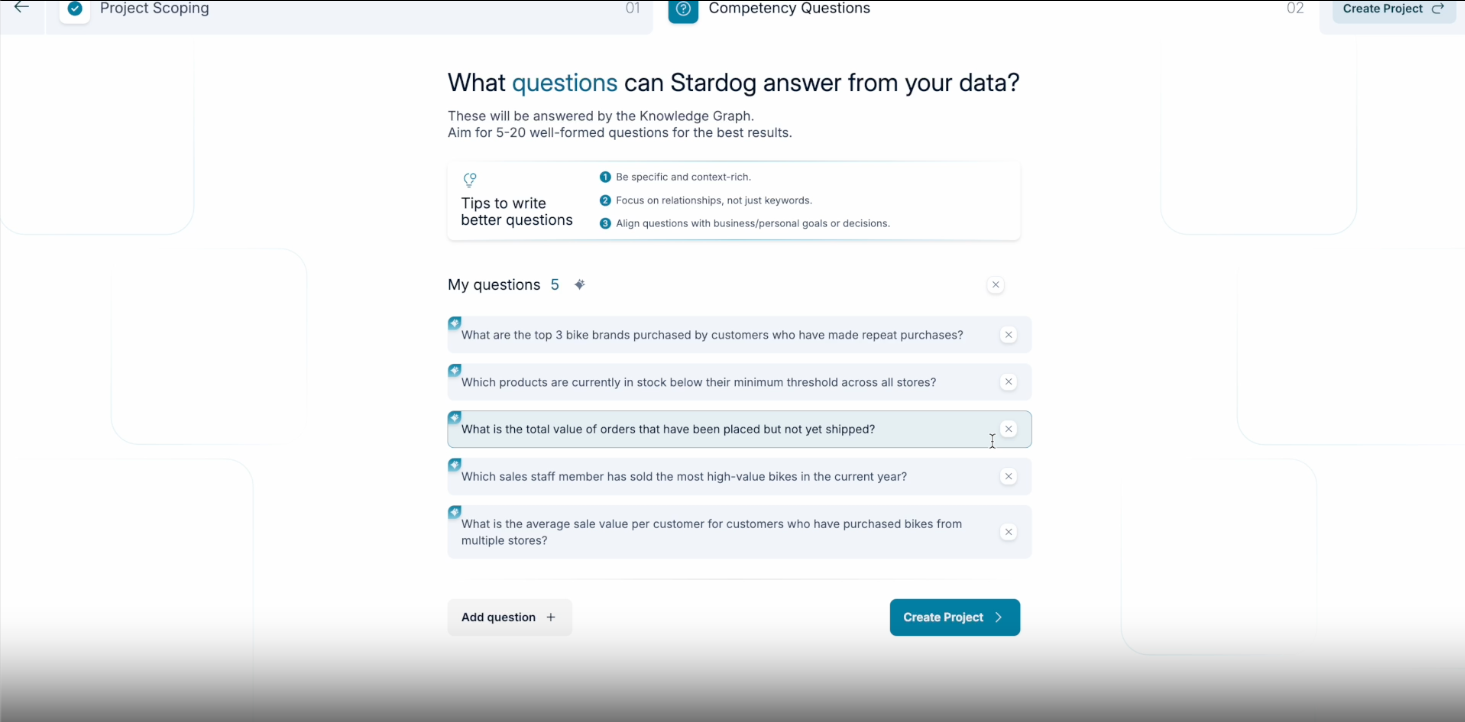This screenshot has width=1465, height=722.
Task: Clear all questions with the header X icon
Action: point(995,285)
